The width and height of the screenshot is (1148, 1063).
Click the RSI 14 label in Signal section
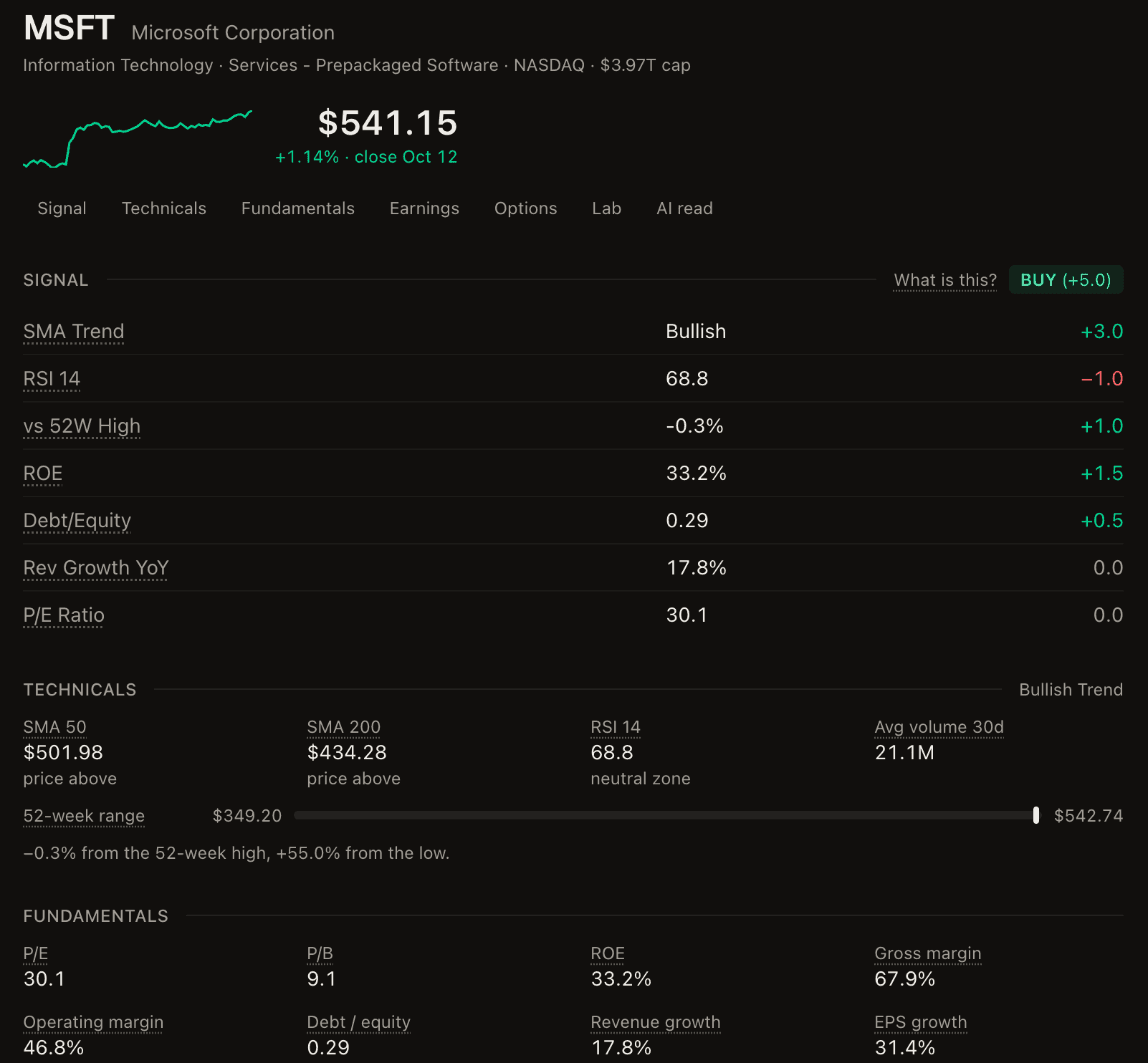[x=52, y=378]
